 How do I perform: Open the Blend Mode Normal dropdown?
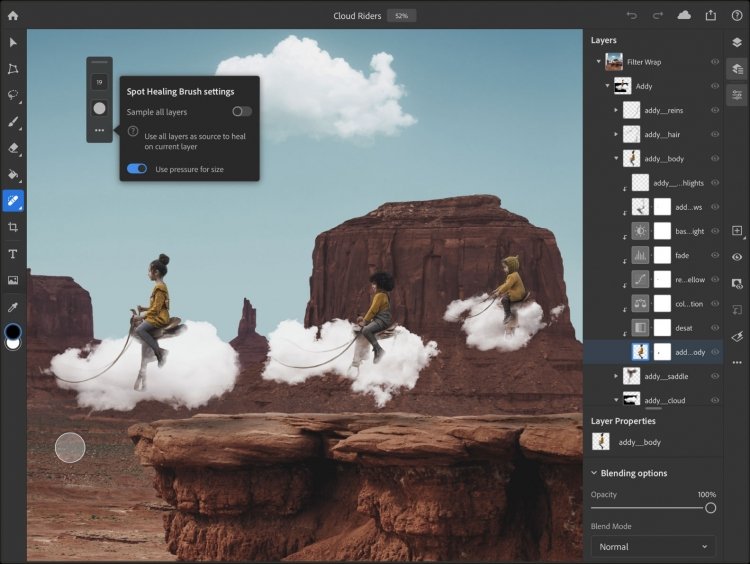click(653, 546)
